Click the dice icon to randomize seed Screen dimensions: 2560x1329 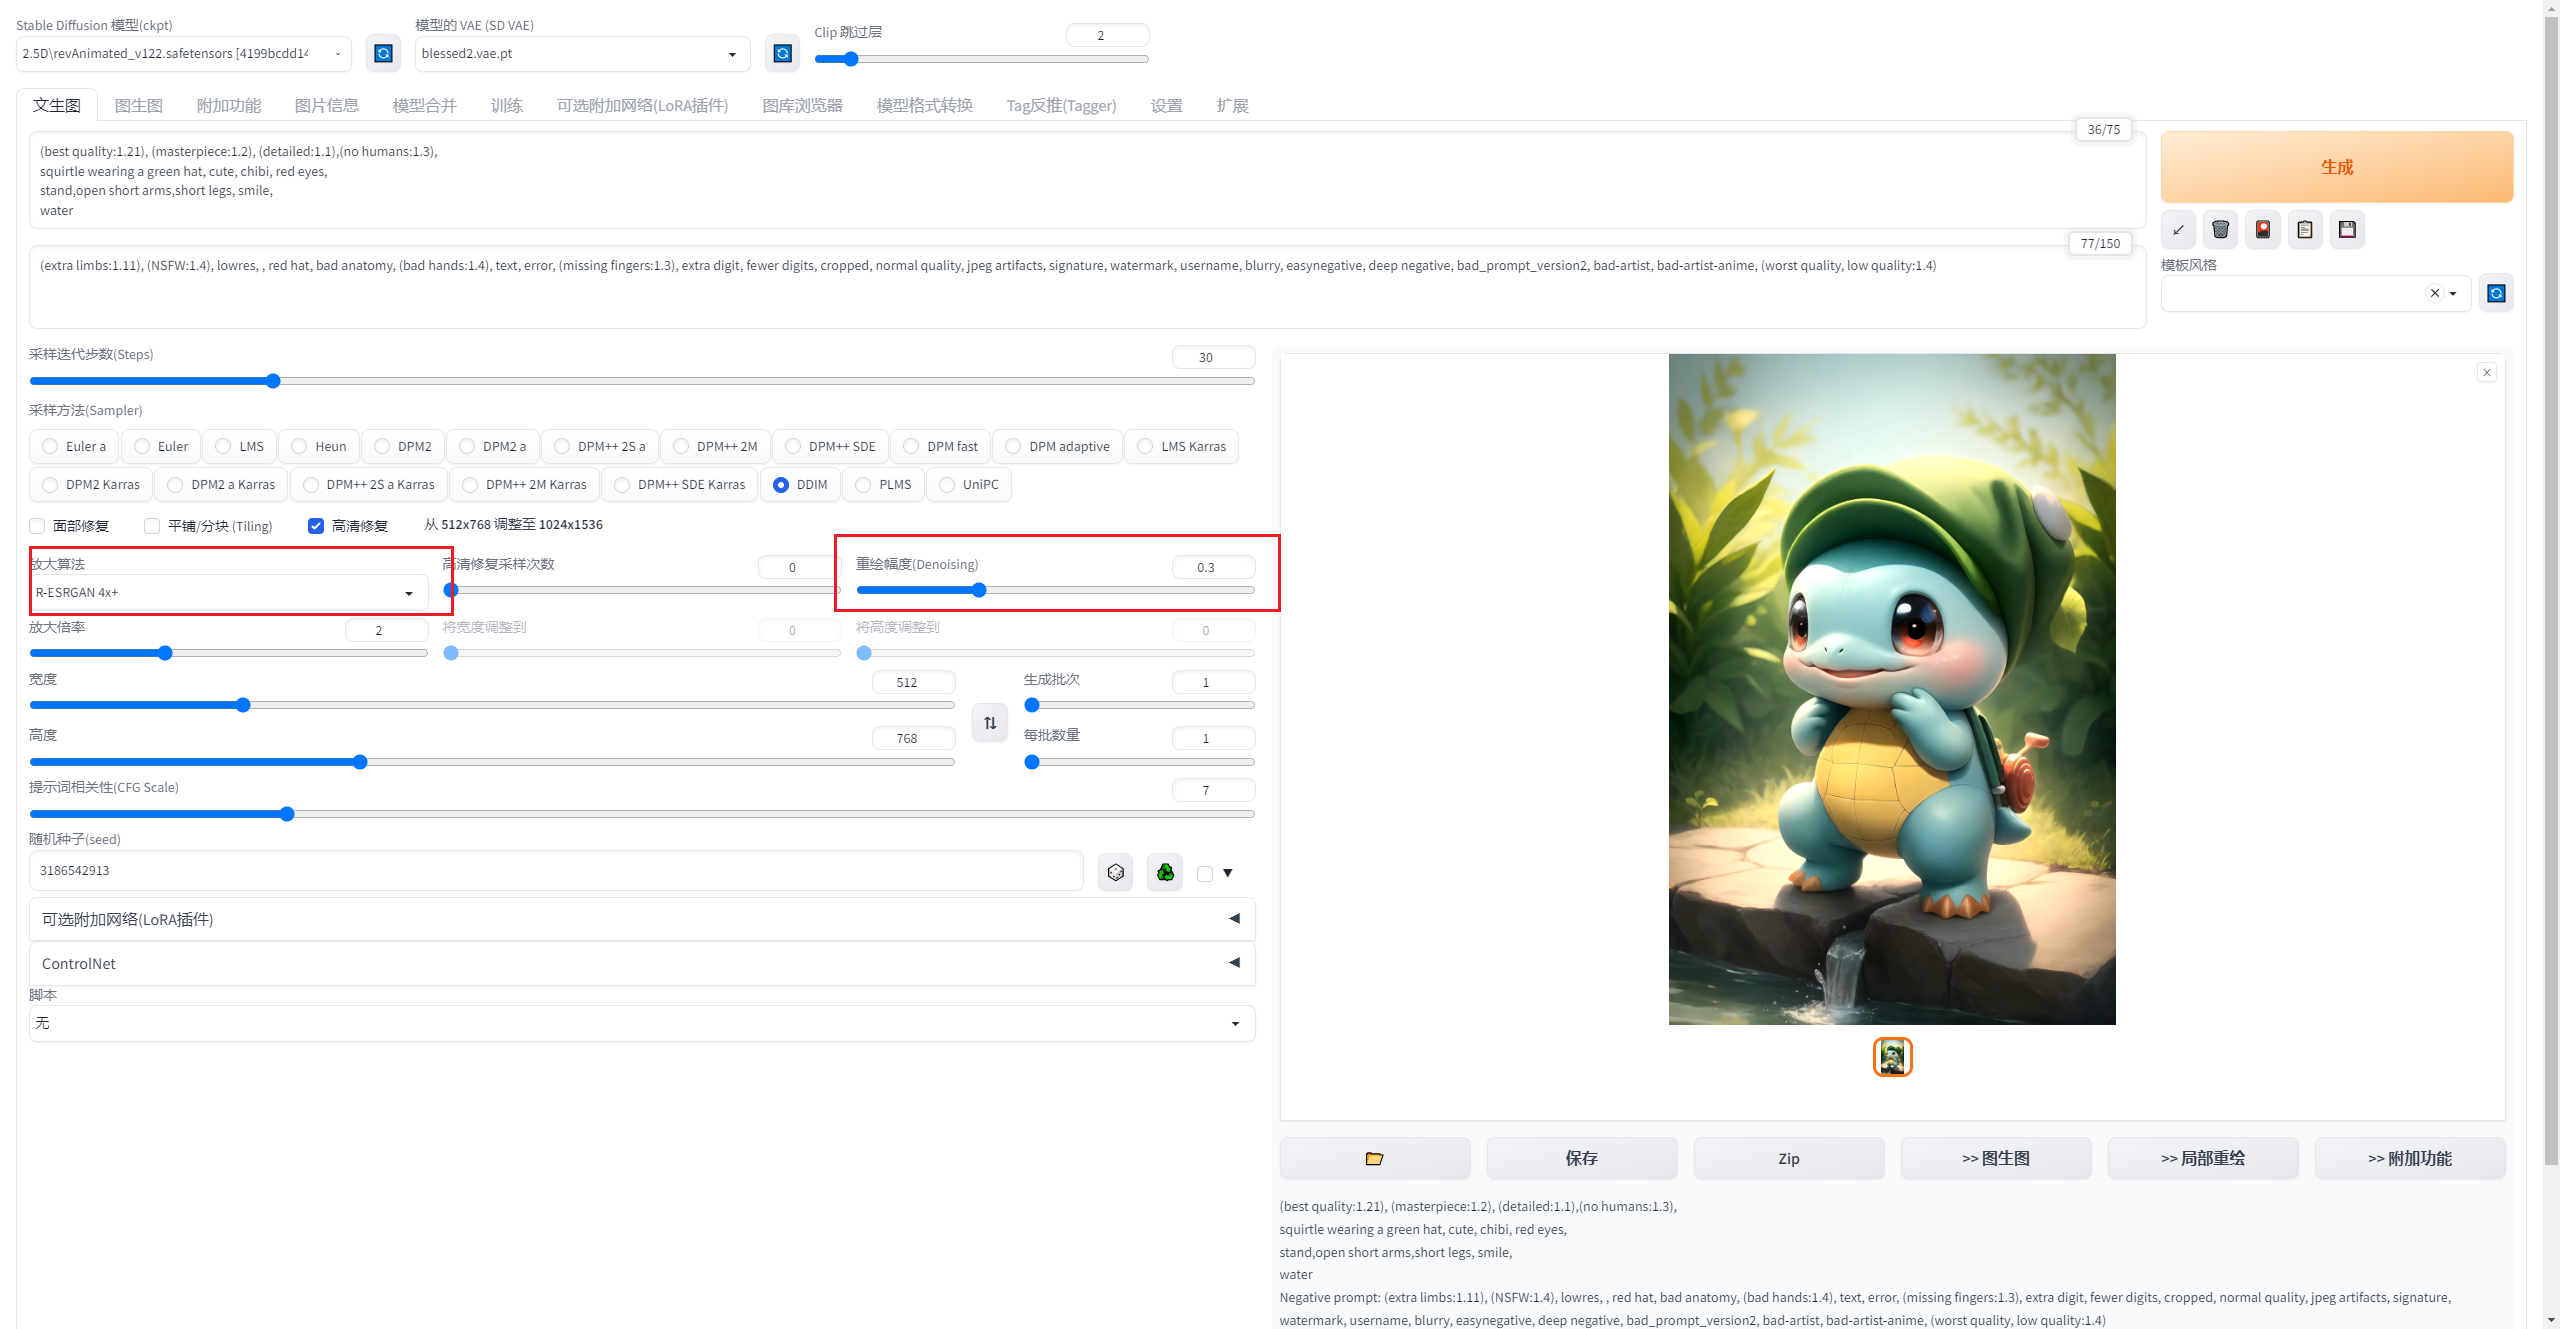[x=1115, y=873]
